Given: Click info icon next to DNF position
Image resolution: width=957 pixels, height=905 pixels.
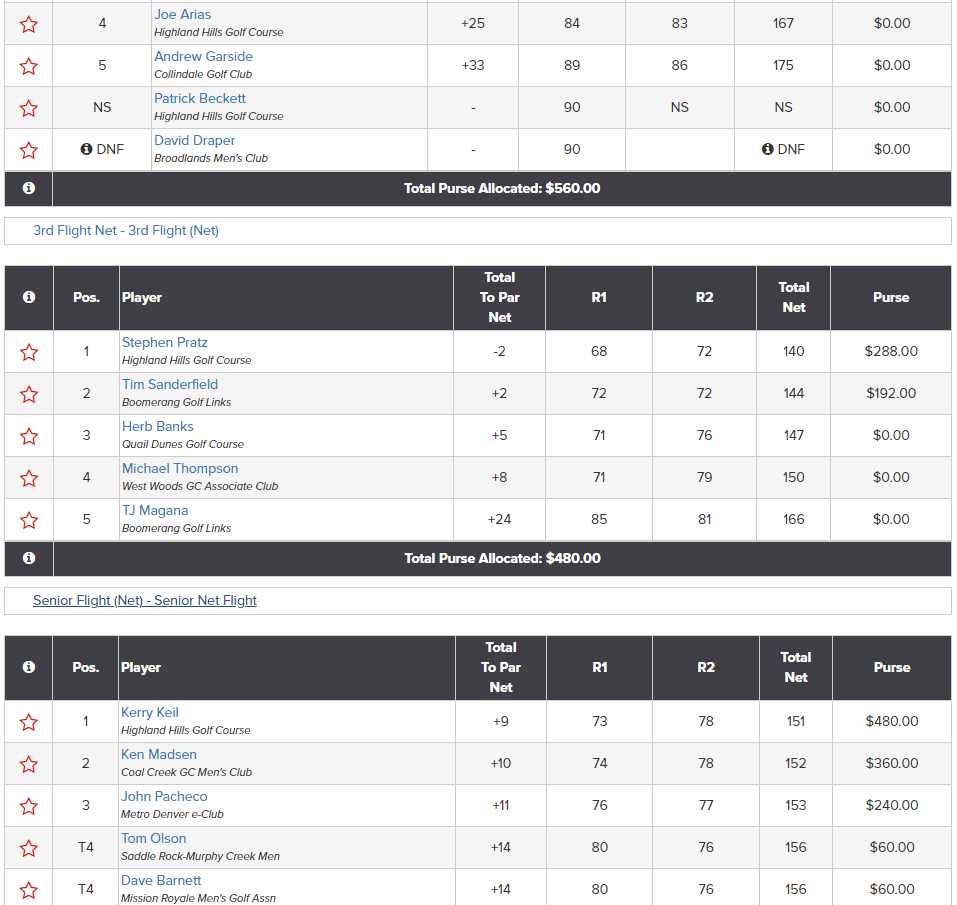Looking at the screenshot, I should [x=87, y=149].
